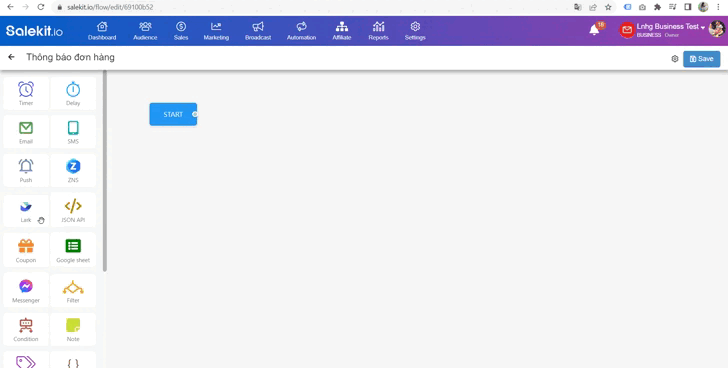Open the Reports section
Viewport: 728px width, 368px height.
tap(378, 31)
